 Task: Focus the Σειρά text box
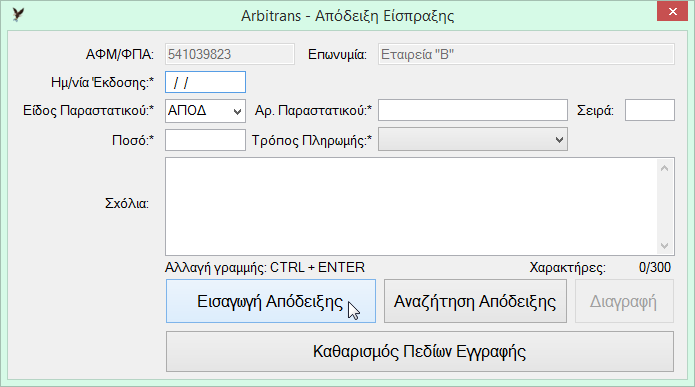650,110
